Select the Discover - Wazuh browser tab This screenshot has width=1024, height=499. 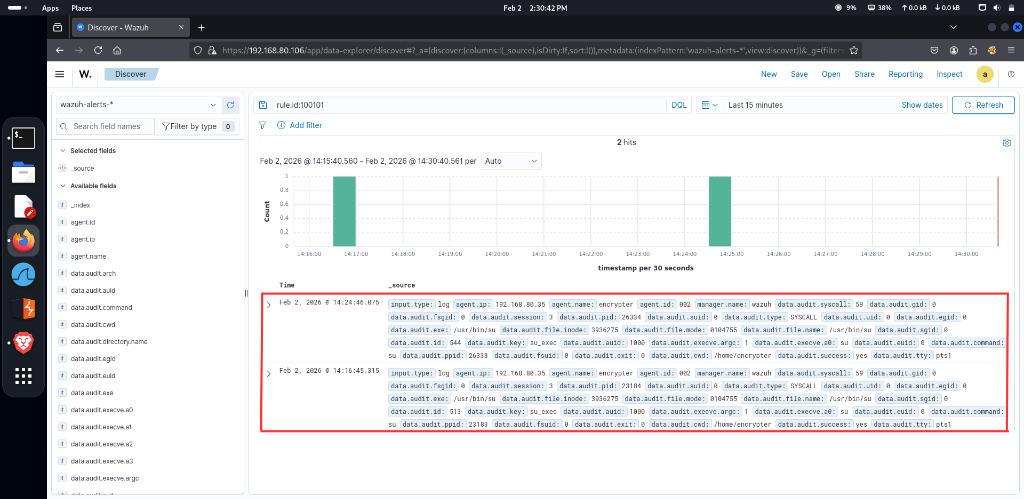(x=130, y=27)
